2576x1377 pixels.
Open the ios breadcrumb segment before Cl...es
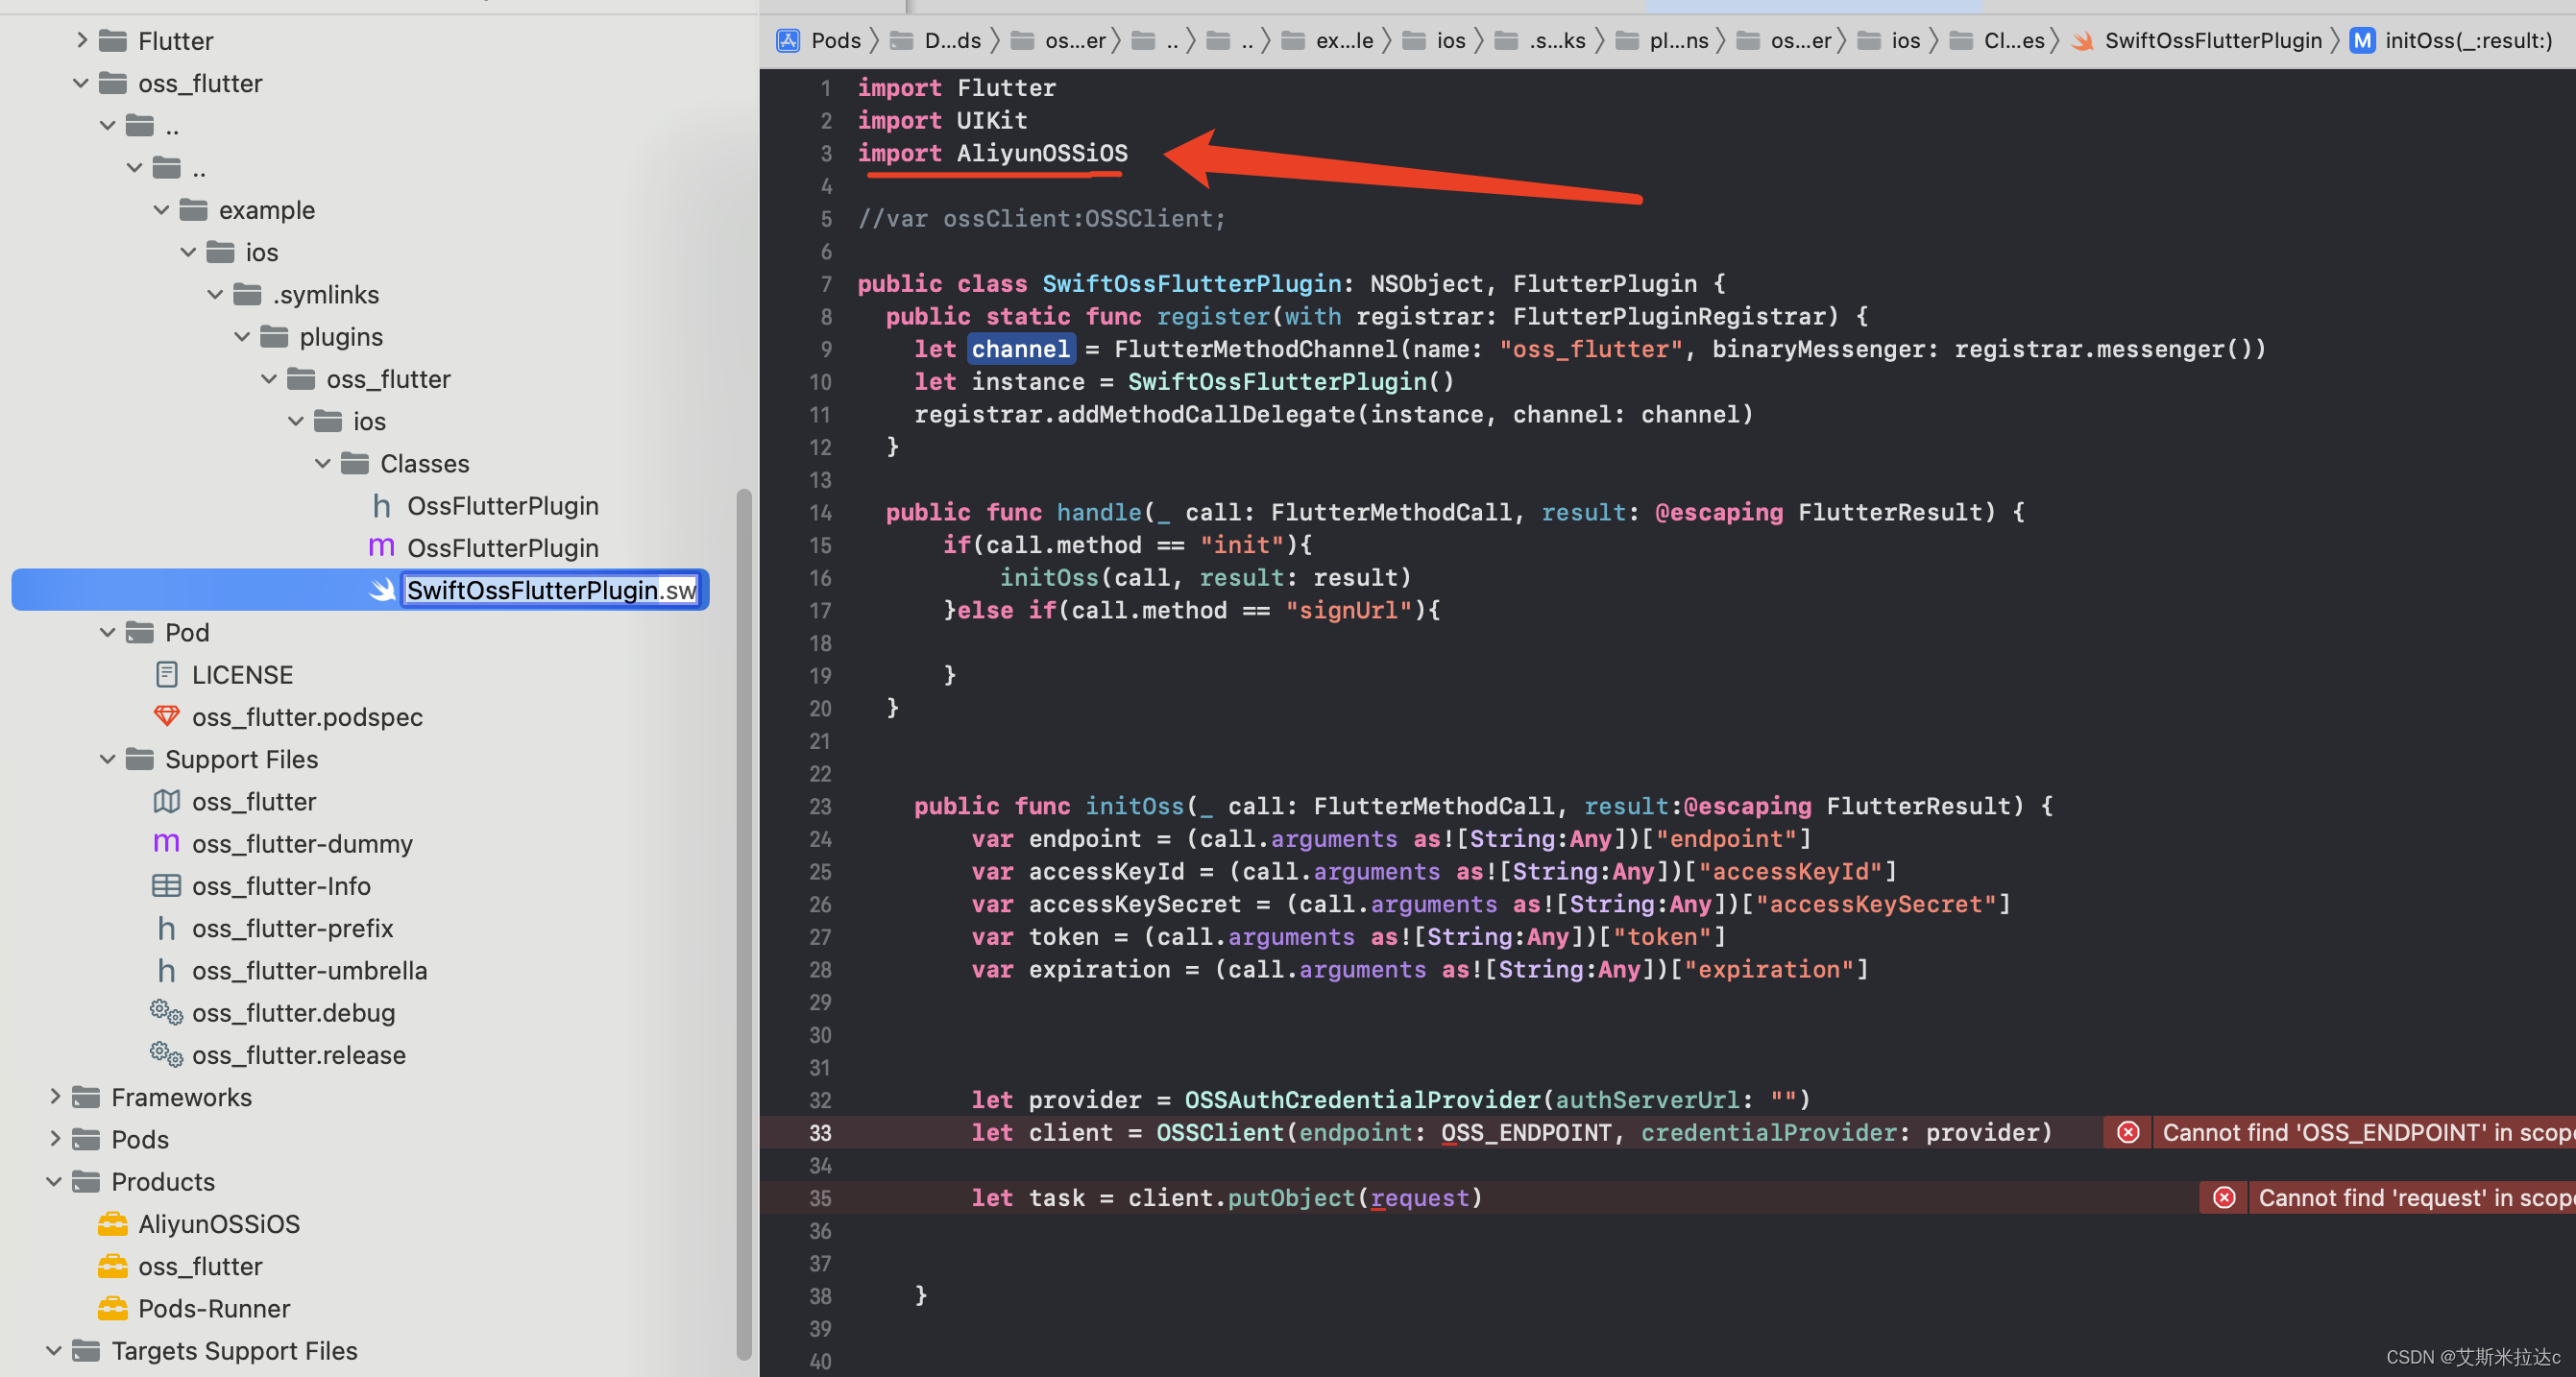pos(1904,40)
